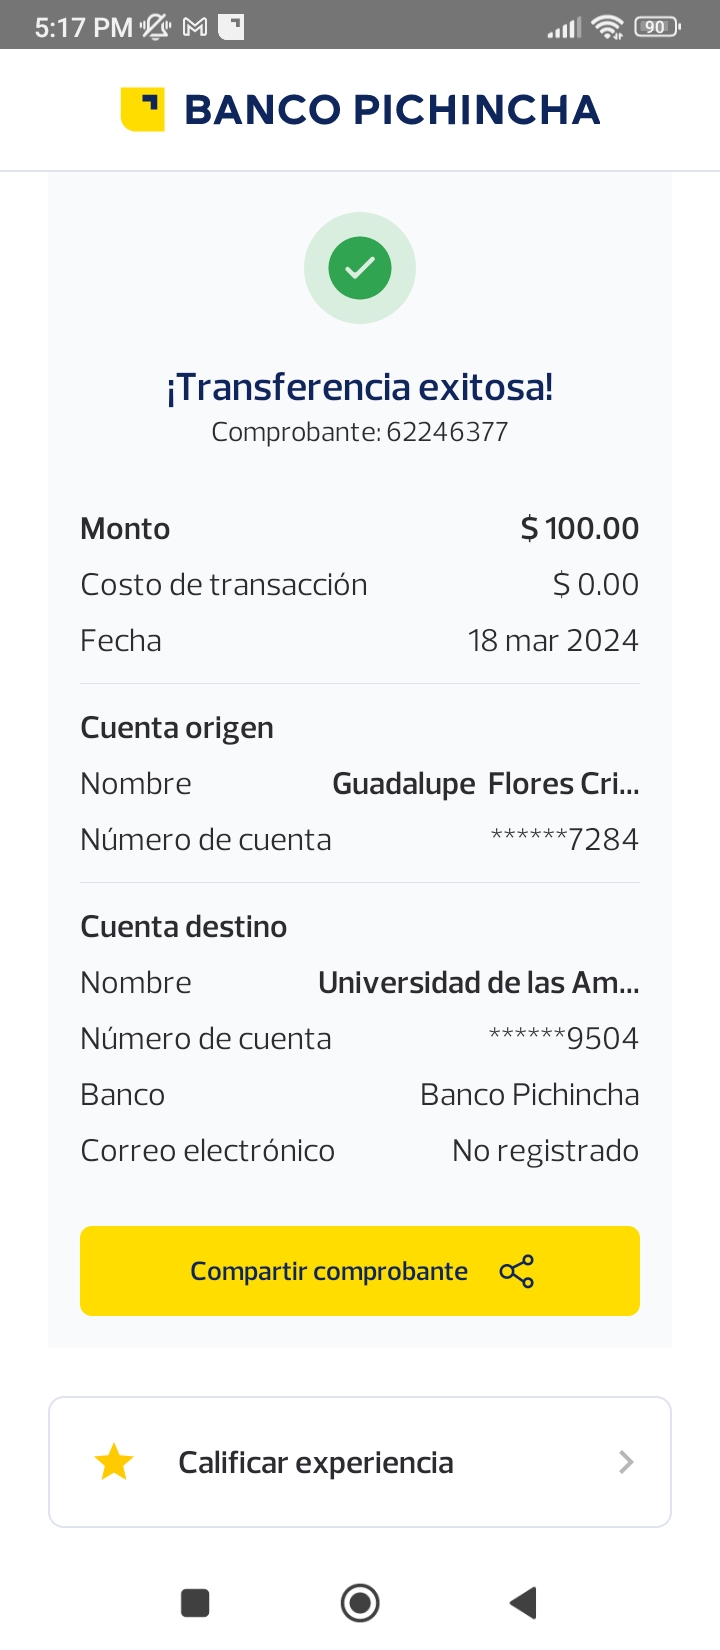Image resolution: width=720 pixels, height=1650 pixels.
Task: Tap the yellow star icon
Action: 114,1462
